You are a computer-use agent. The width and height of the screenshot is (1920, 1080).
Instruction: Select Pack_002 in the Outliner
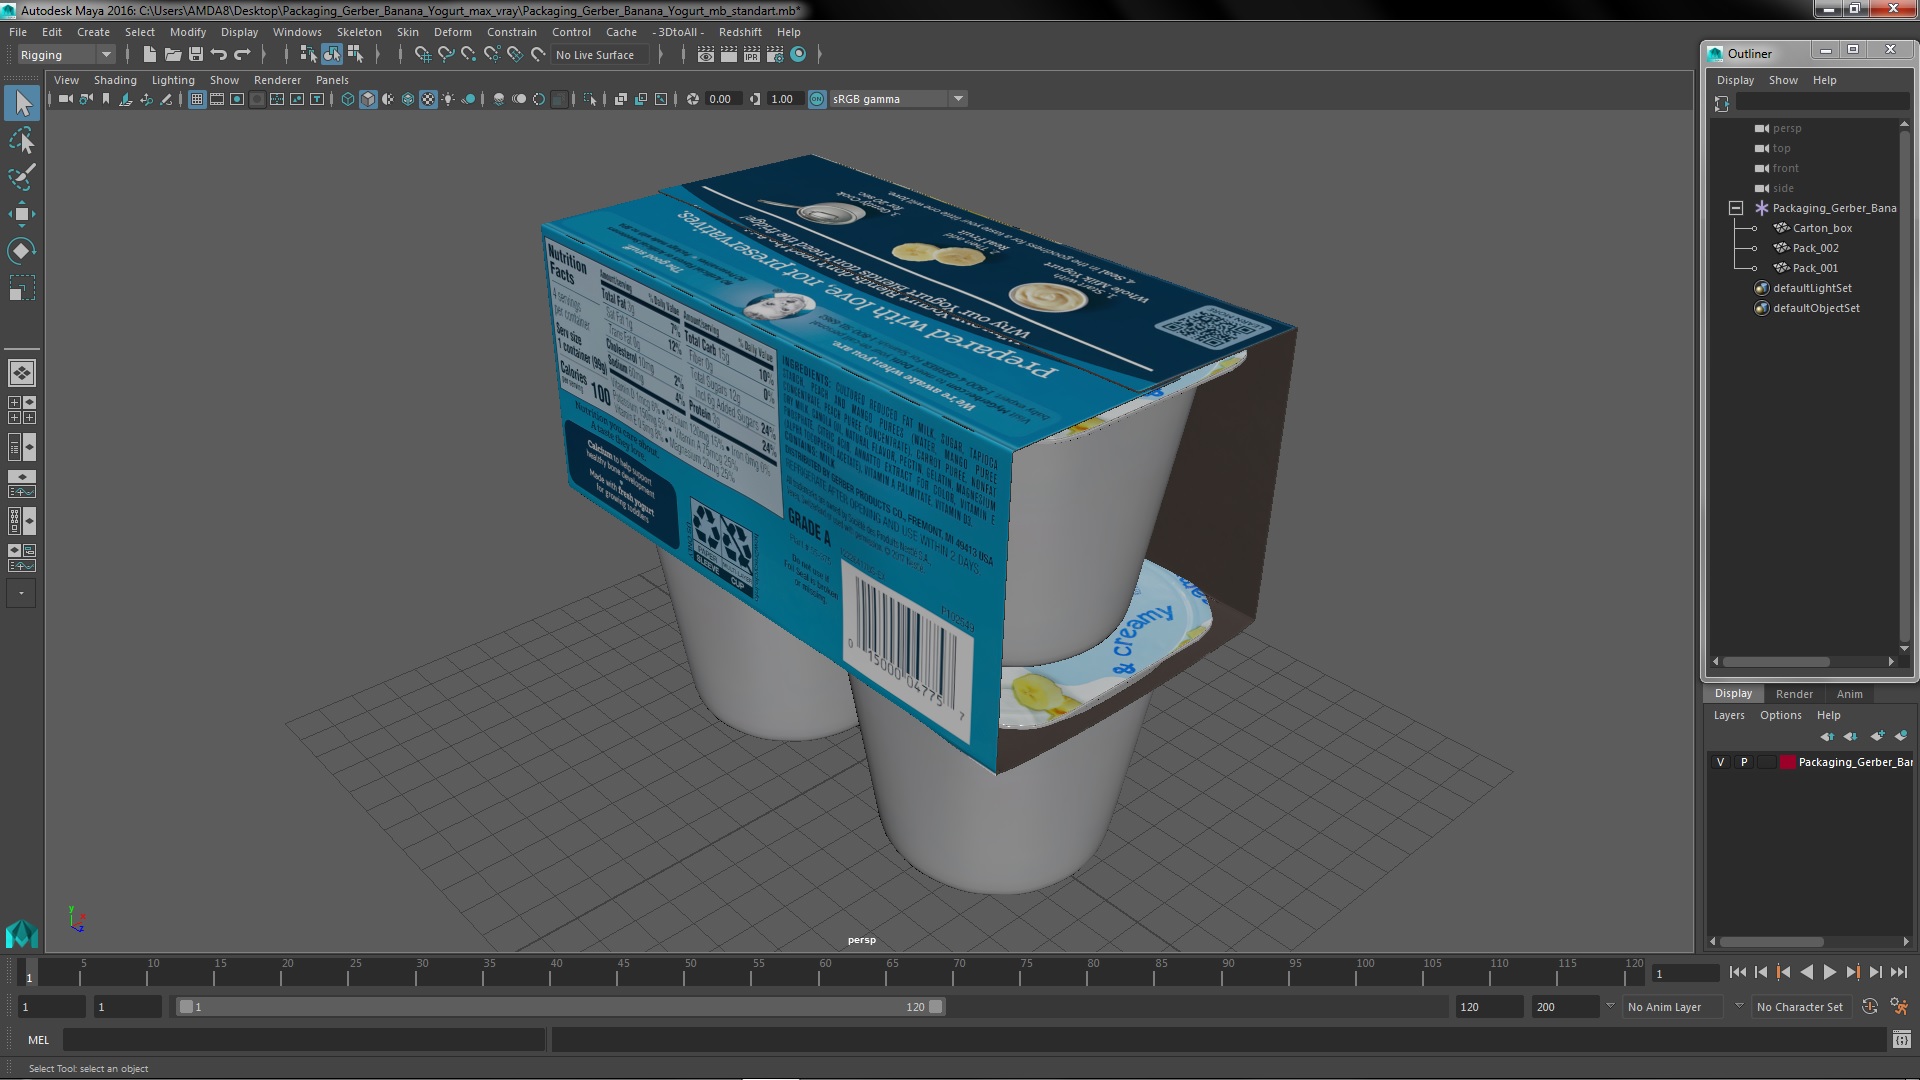pyautogui.click(x=1815, y=248)
